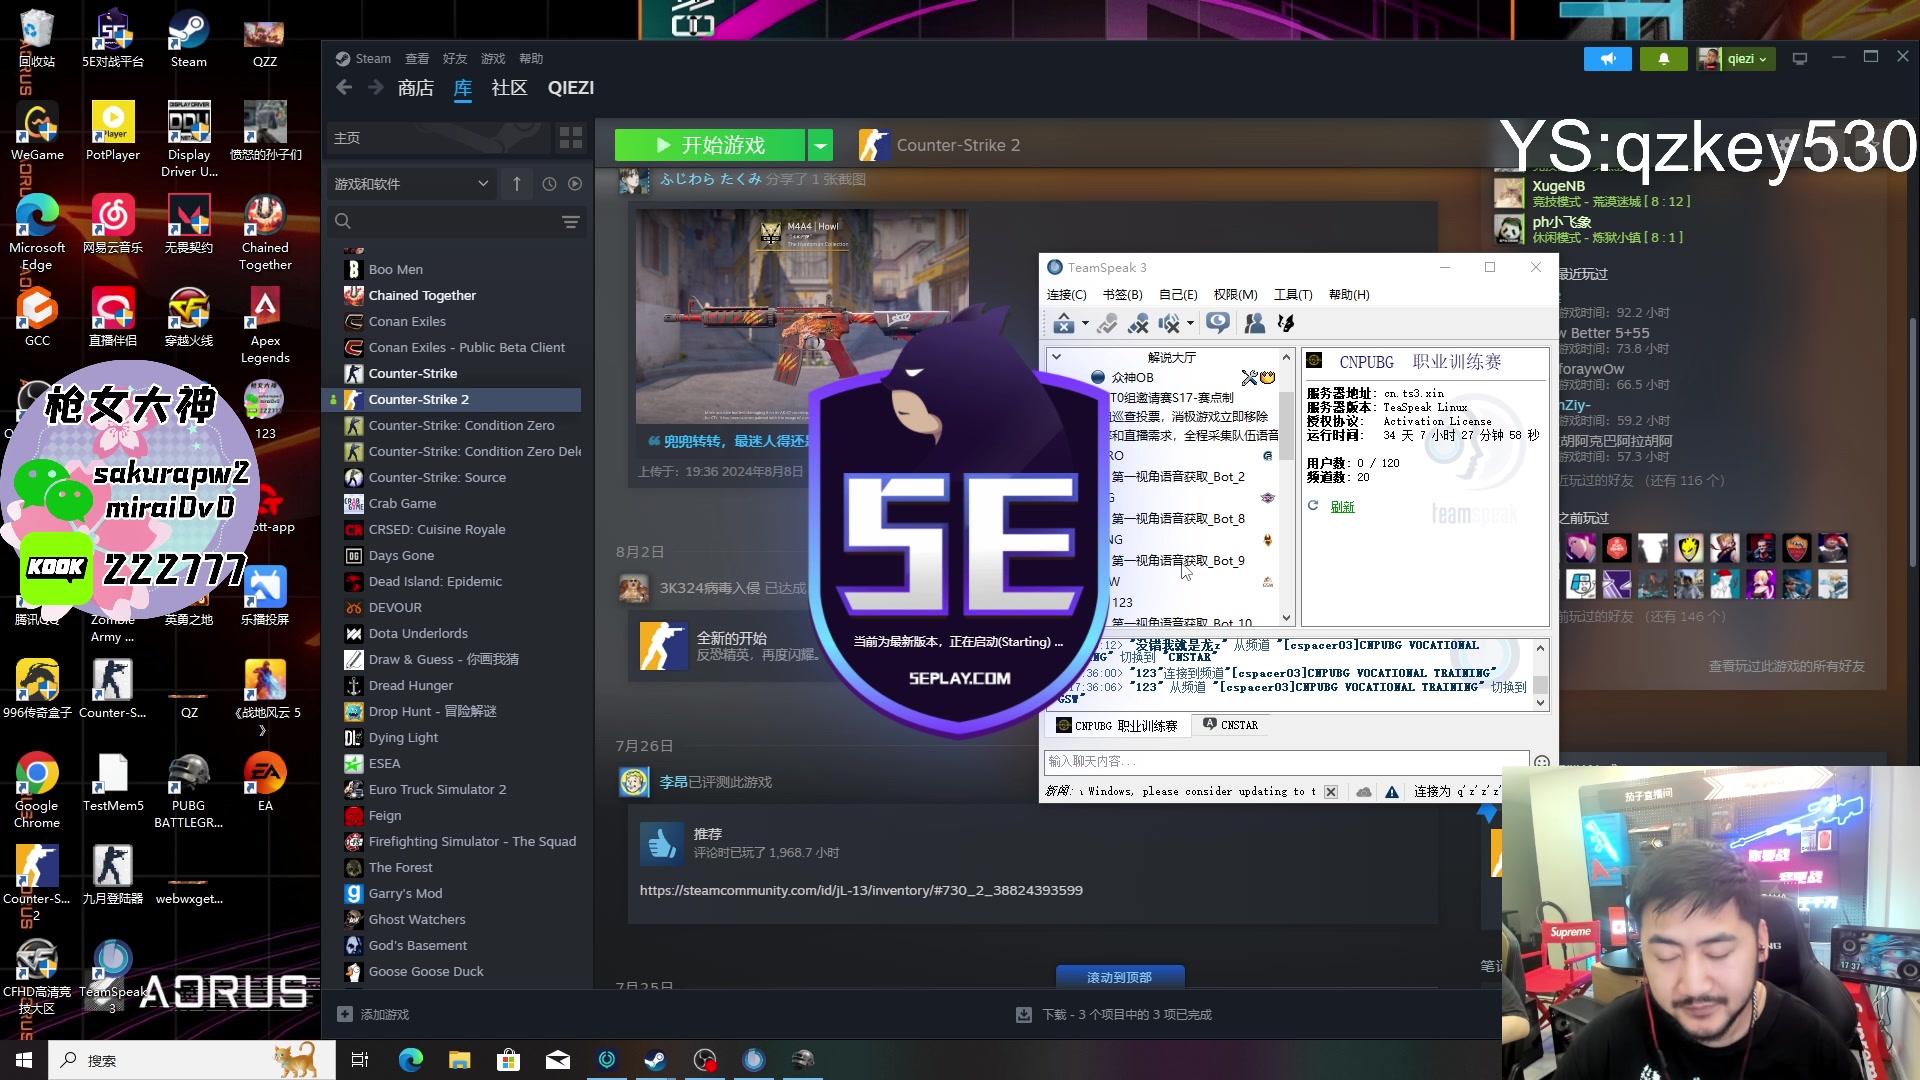
Task: Open the 查看 menu in Steam
Action: (x=417, y=59)
